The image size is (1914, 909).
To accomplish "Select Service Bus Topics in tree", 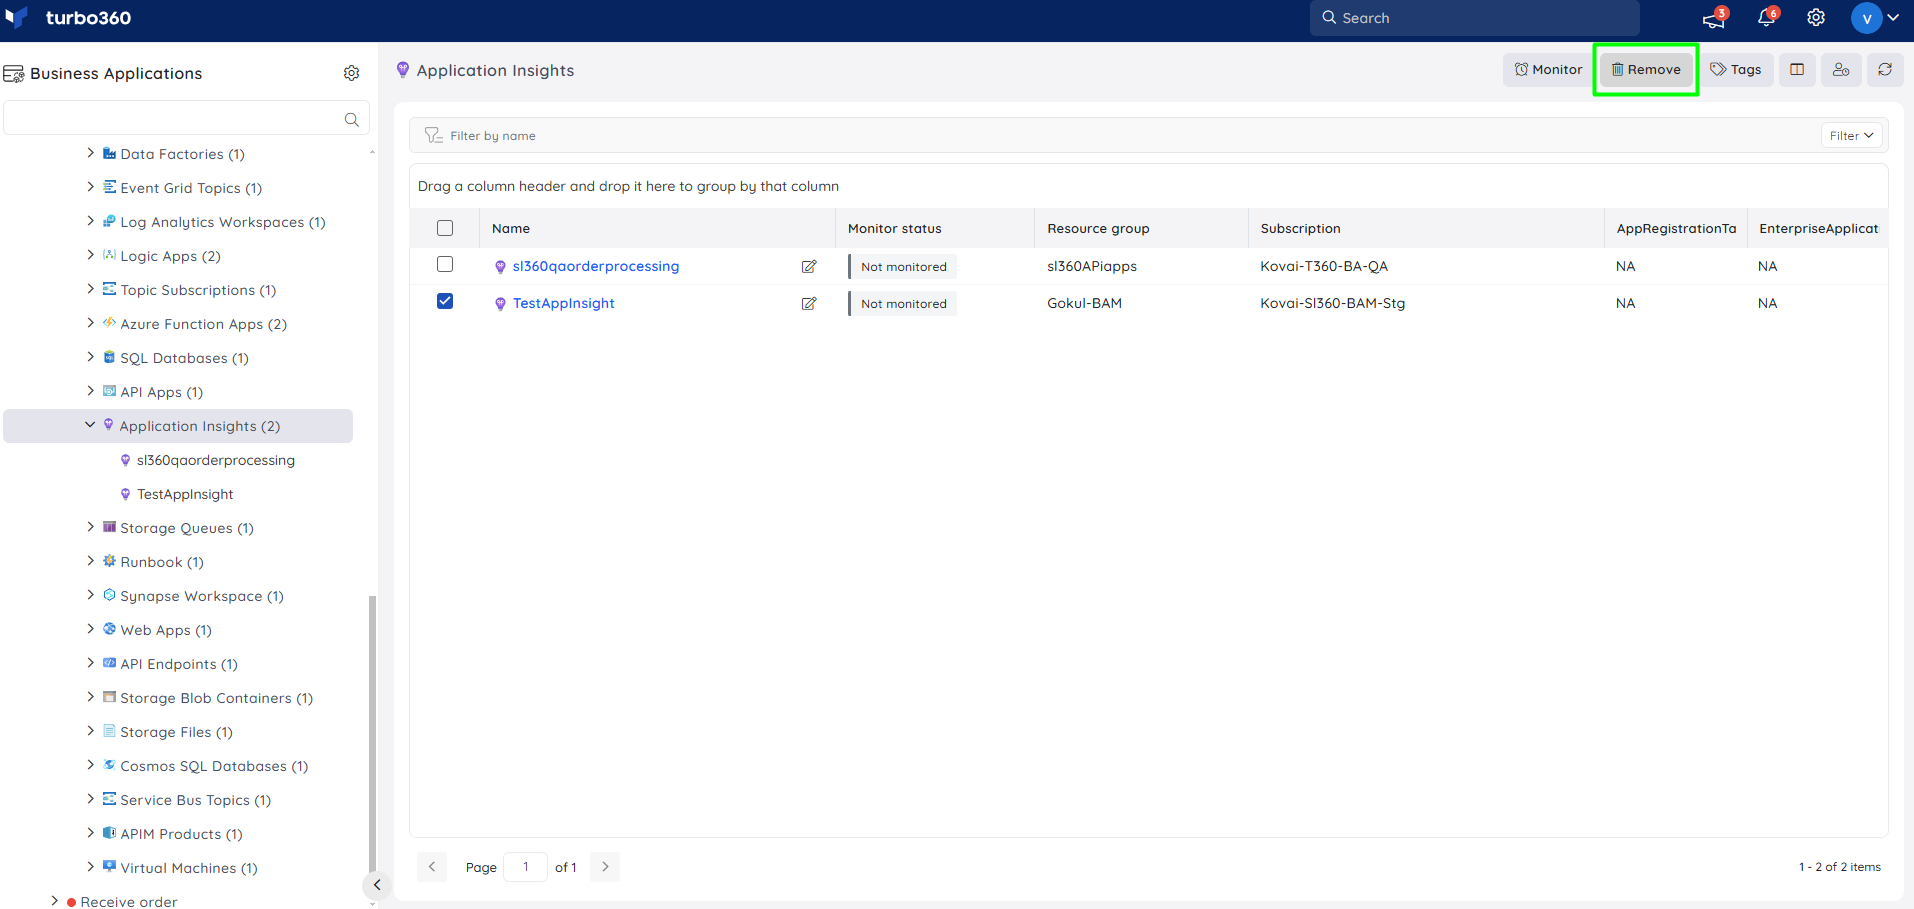I will (x=196, y=800).
